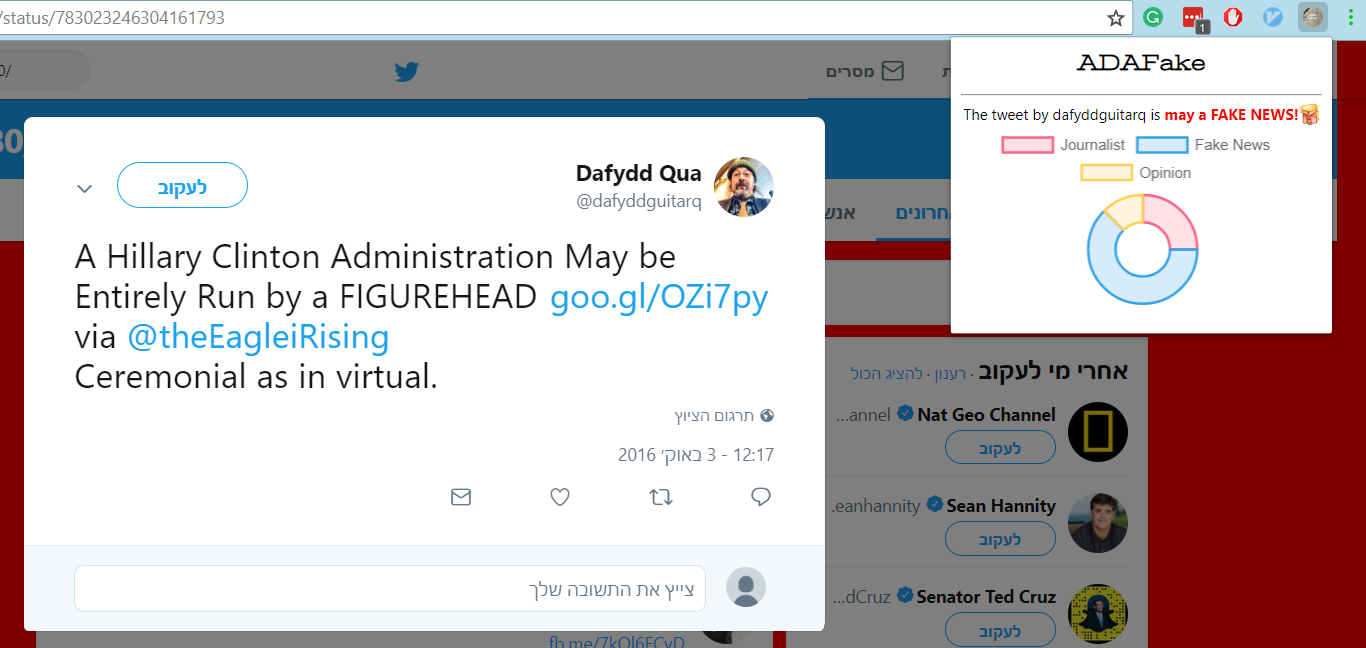Open the blue circular extension icon

click(1272, 17)
